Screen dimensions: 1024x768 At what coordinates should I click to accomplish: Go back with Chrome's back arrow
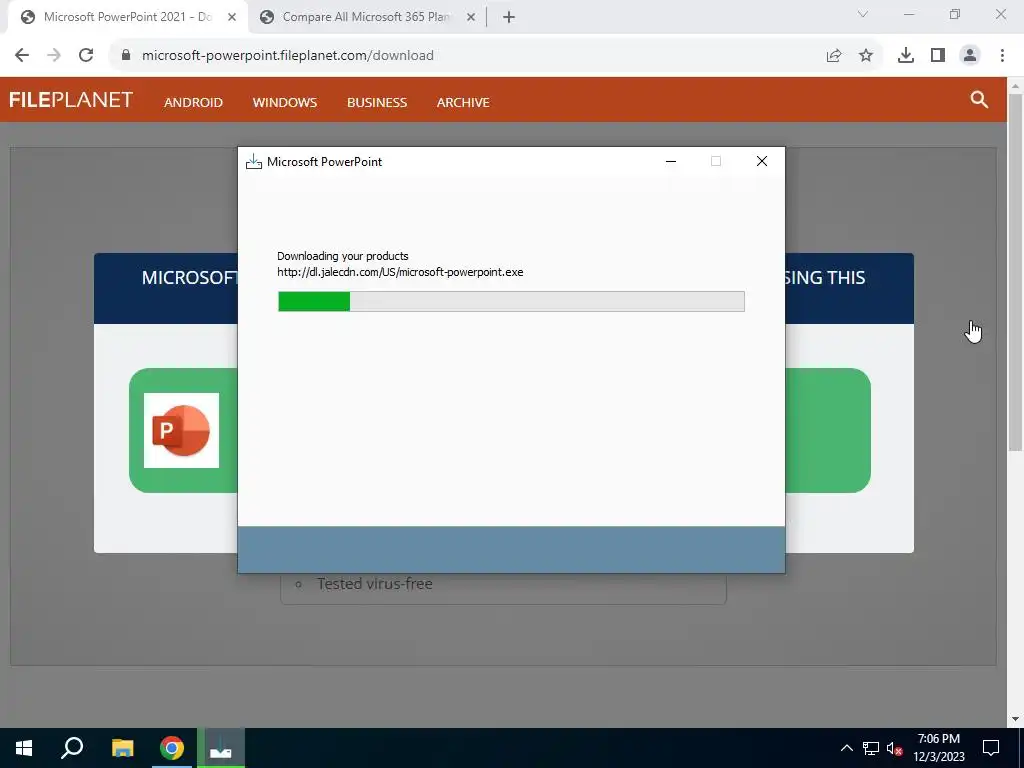[x=22, y=56]
